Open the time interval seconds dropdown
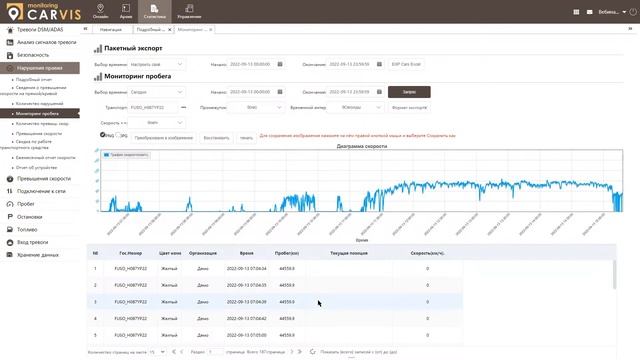Viewport: 640px width, 360px height. [x=356, y=107]
